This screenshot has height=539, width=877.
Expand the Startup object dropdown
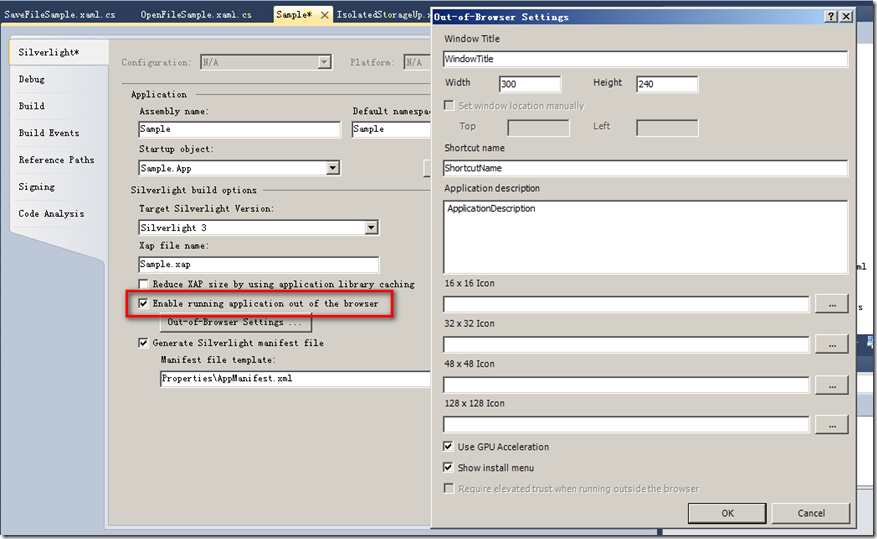pos(333,168)
